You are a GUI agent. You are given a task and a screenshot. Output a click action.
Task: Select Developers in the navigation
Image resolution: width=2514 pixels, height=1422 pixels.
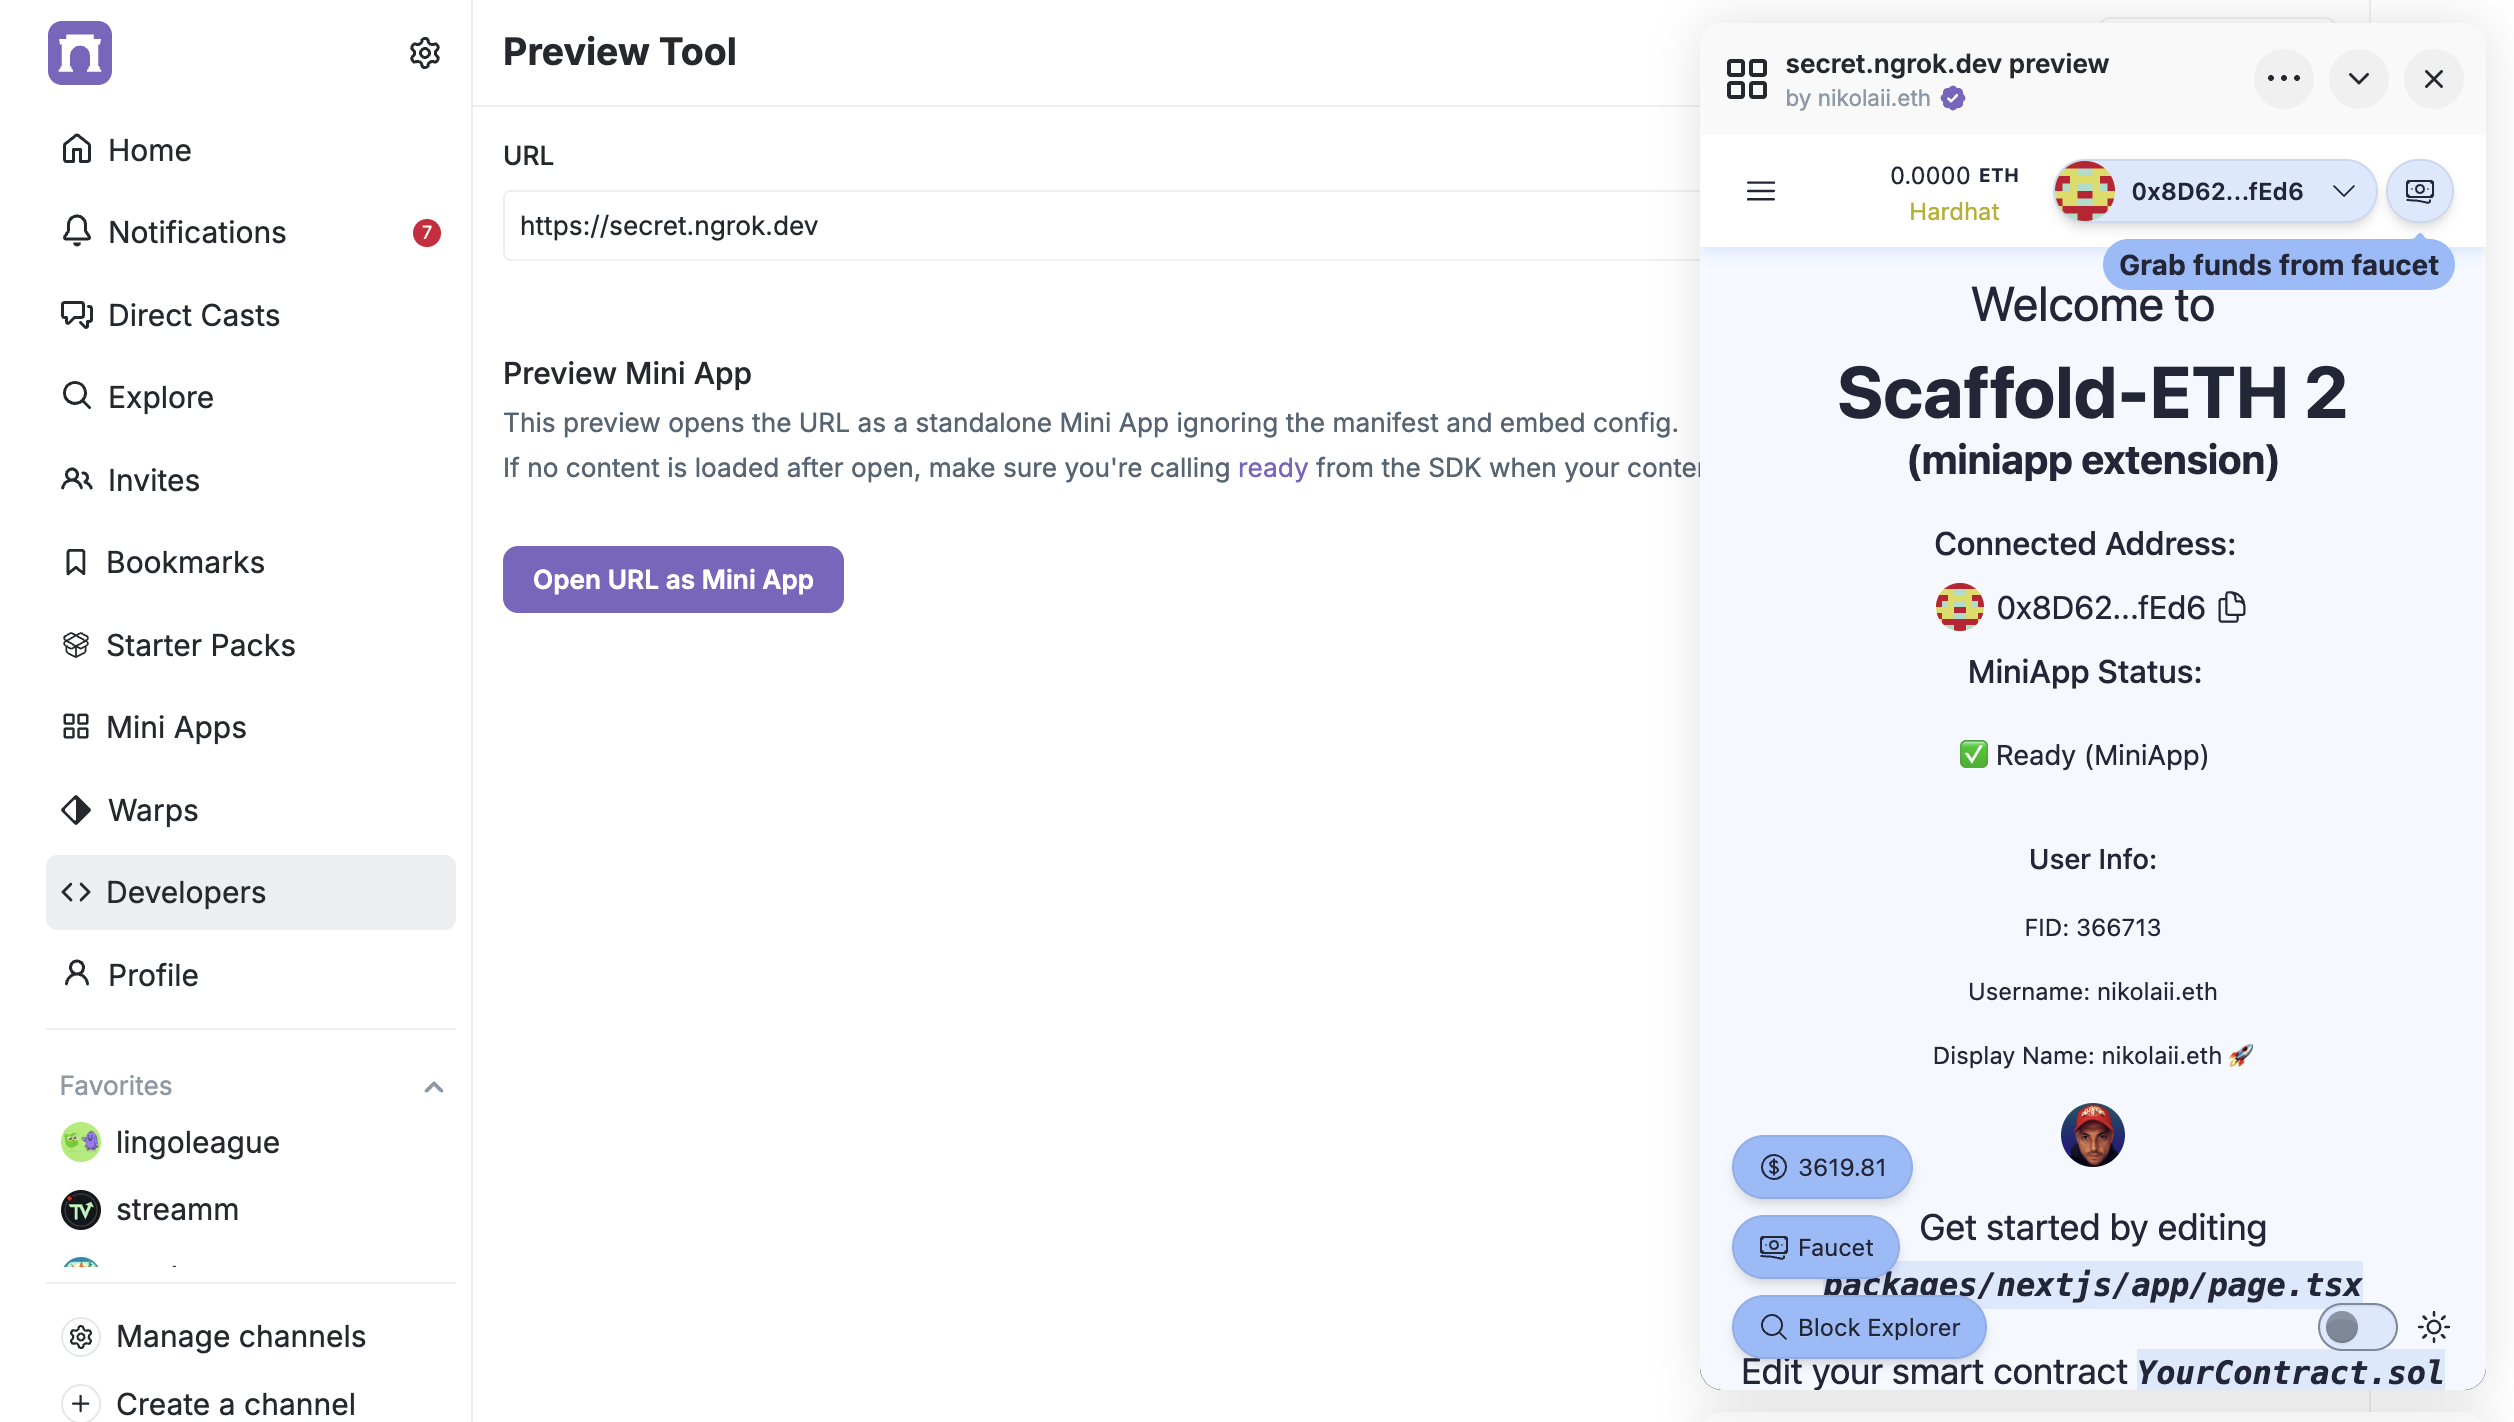point(186,892)
